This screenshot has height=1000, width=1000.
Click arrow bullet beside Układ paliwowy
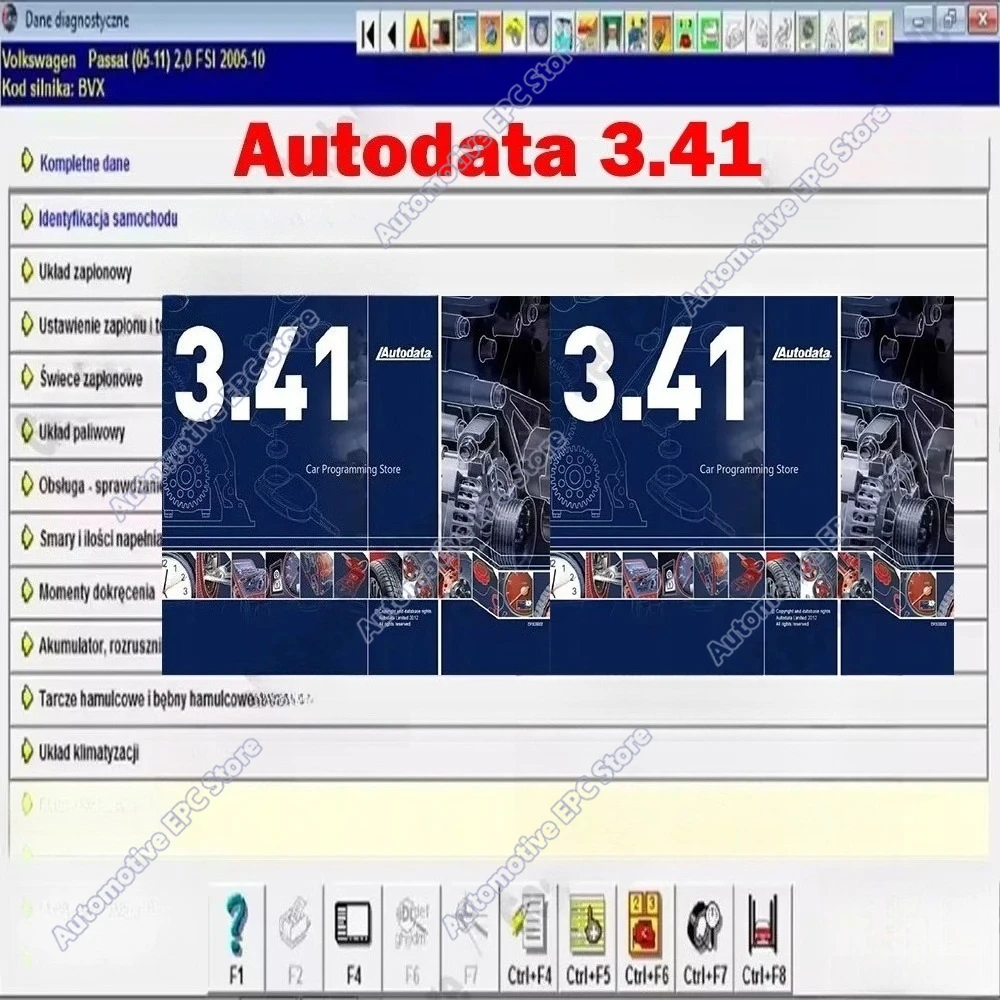tap(26, 430)
